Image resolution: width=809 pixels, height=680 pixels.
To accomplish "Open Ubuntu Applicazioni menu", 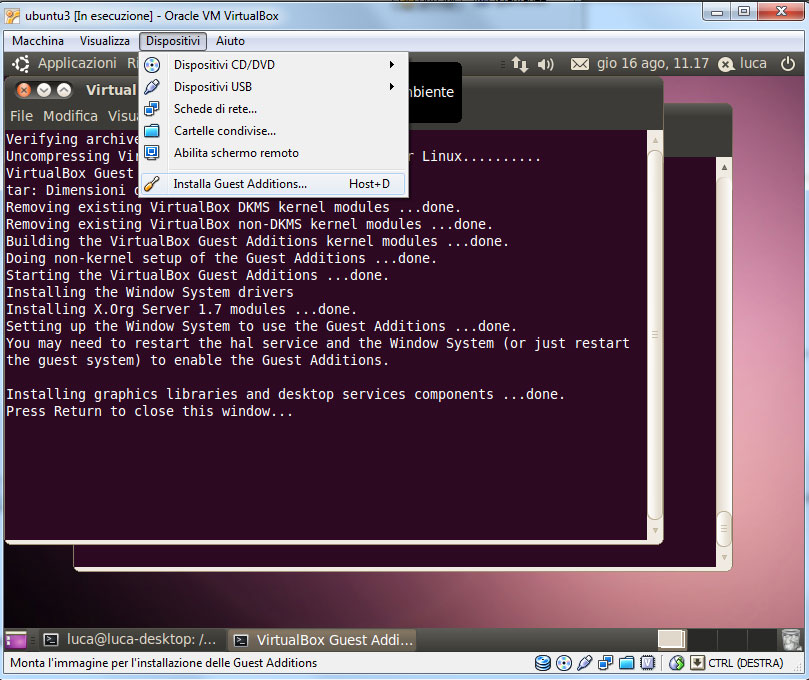I will [x=77, y=63].
